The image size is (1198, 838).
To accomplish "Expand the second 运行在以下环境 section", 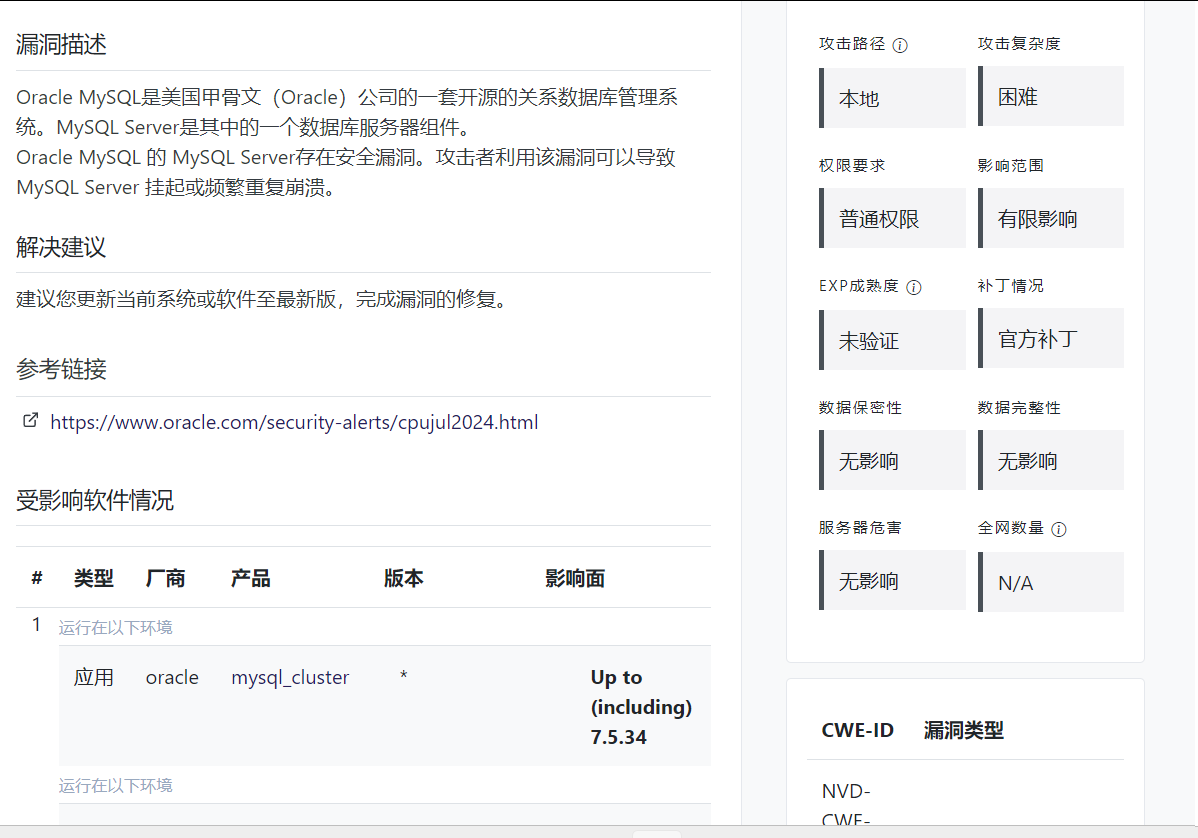I will pyautogui.click(x=115, y=785).
